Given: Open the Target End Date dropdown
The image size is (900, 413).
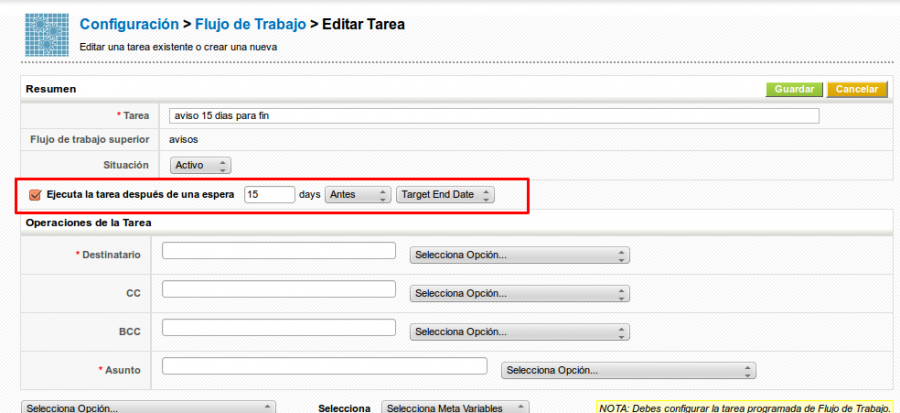Looking at the screenshot, I should 444,195.
